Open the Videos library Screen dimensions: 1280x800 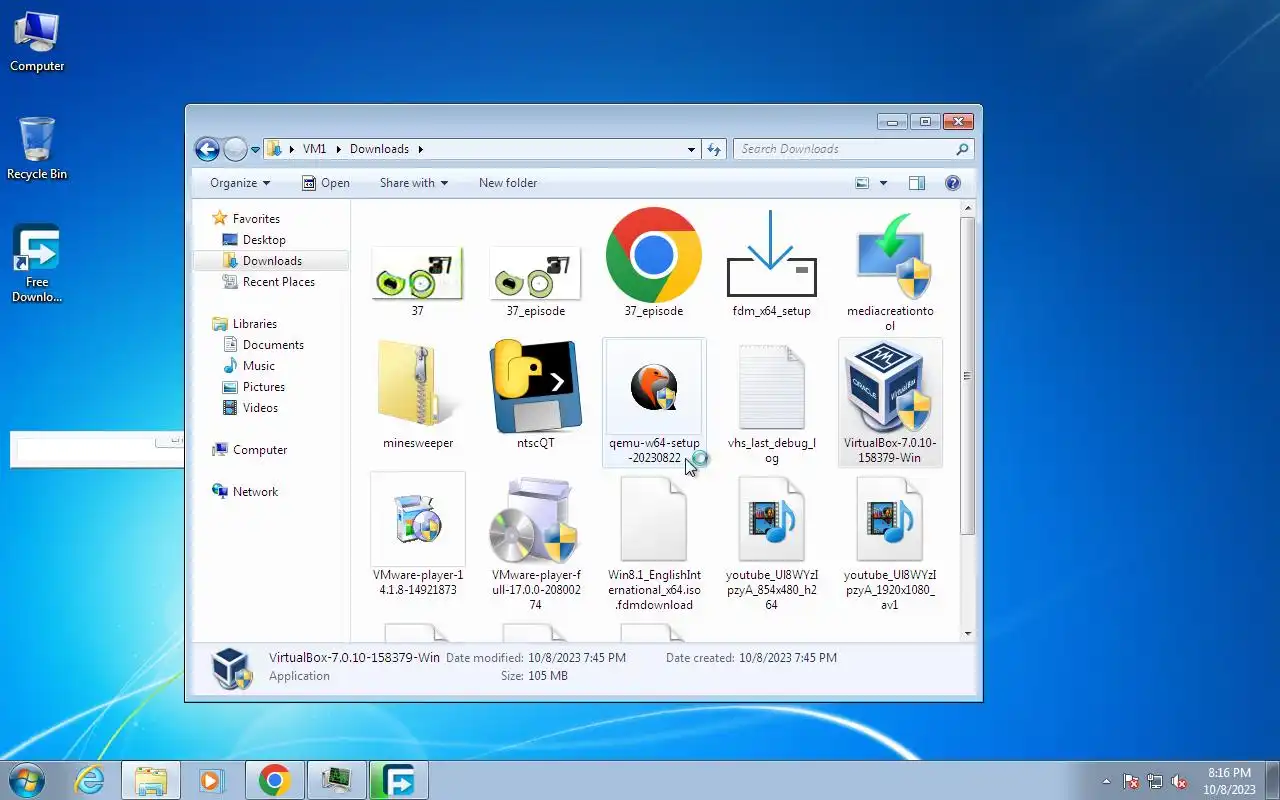click(260, 408)
